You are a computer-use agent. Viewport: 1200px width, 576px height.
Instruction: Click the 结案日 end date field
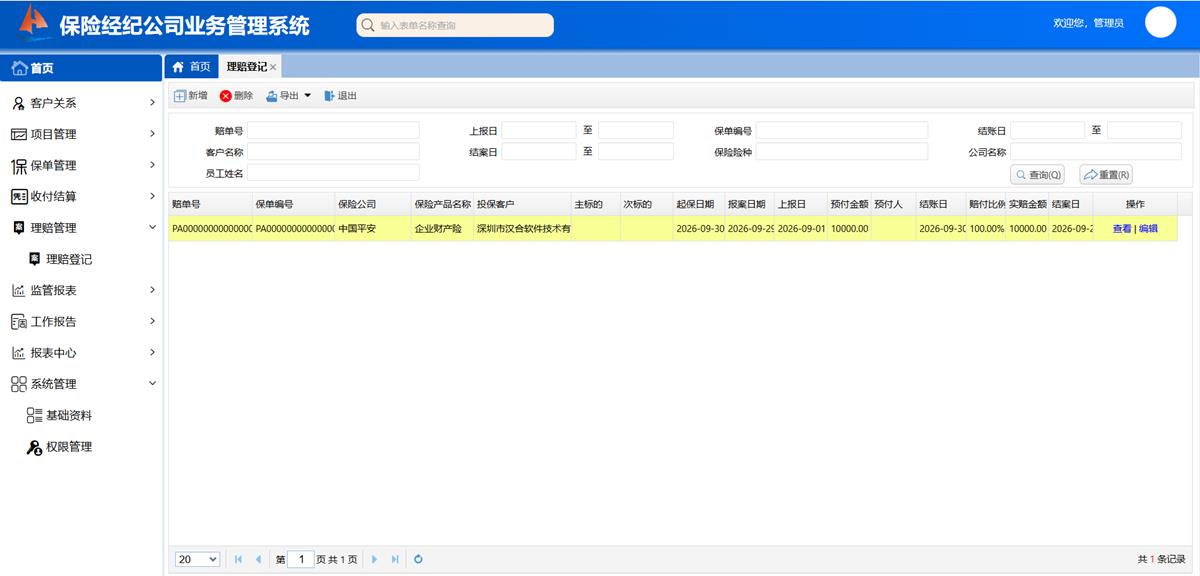[x=636, y=152]
